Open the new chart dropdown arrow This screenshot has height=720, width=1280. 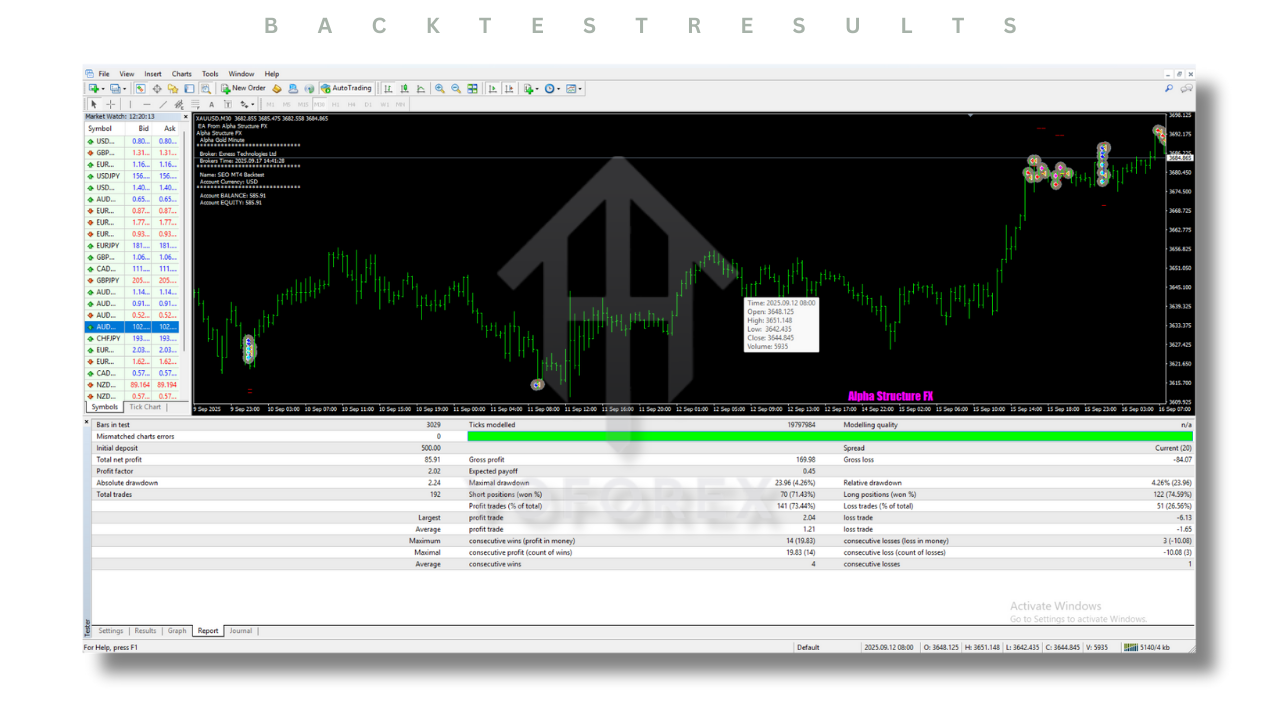tap(103, 89)
